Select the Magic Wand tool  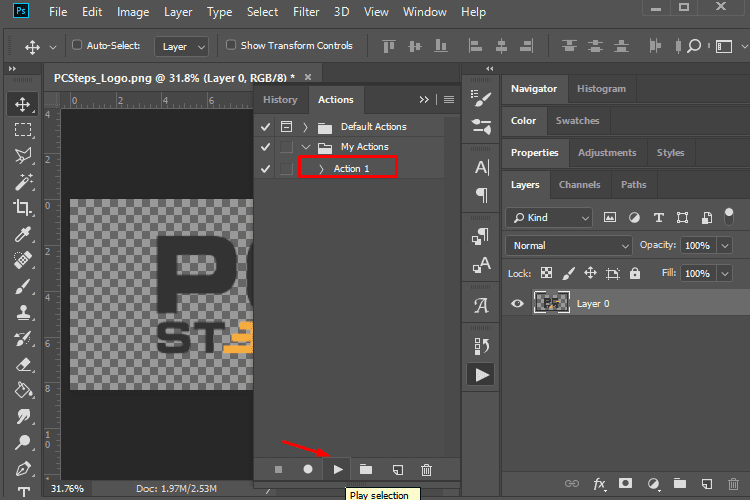[22, 182]
